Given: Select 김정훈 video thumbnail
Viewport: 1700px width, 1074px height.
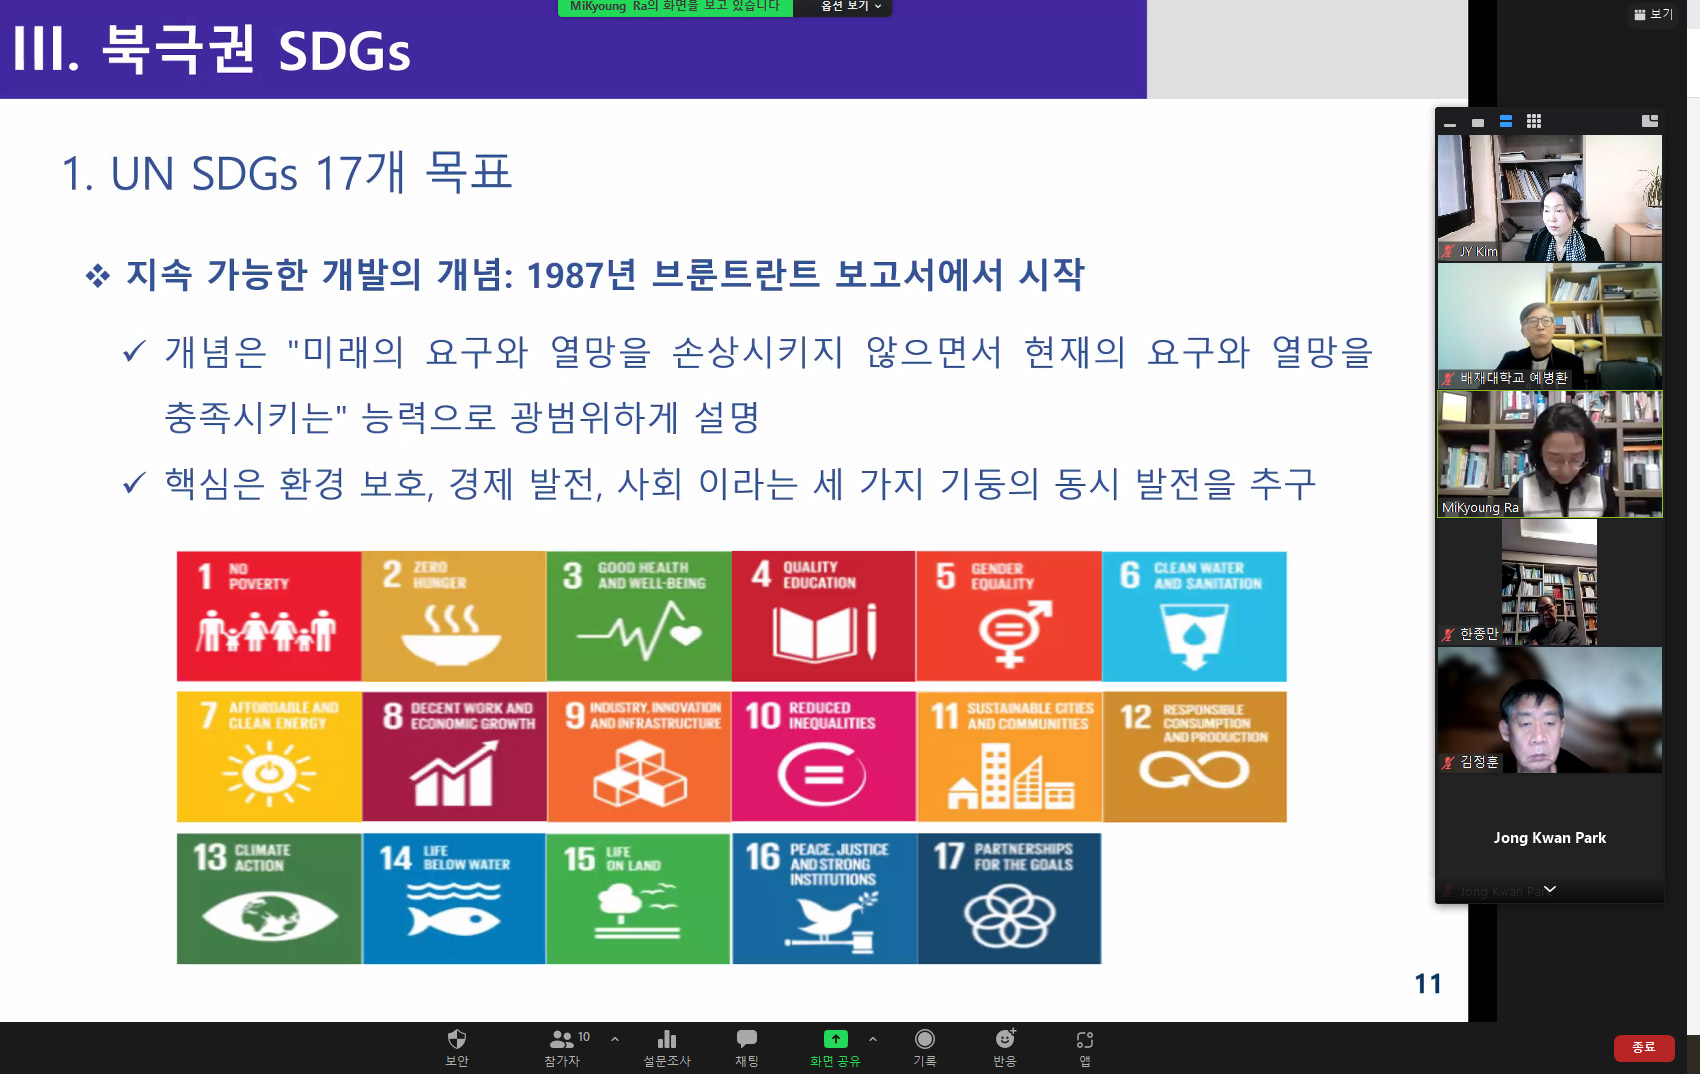Looking at the screenshot, I should pyautogui.click(x=1550, y=710).
